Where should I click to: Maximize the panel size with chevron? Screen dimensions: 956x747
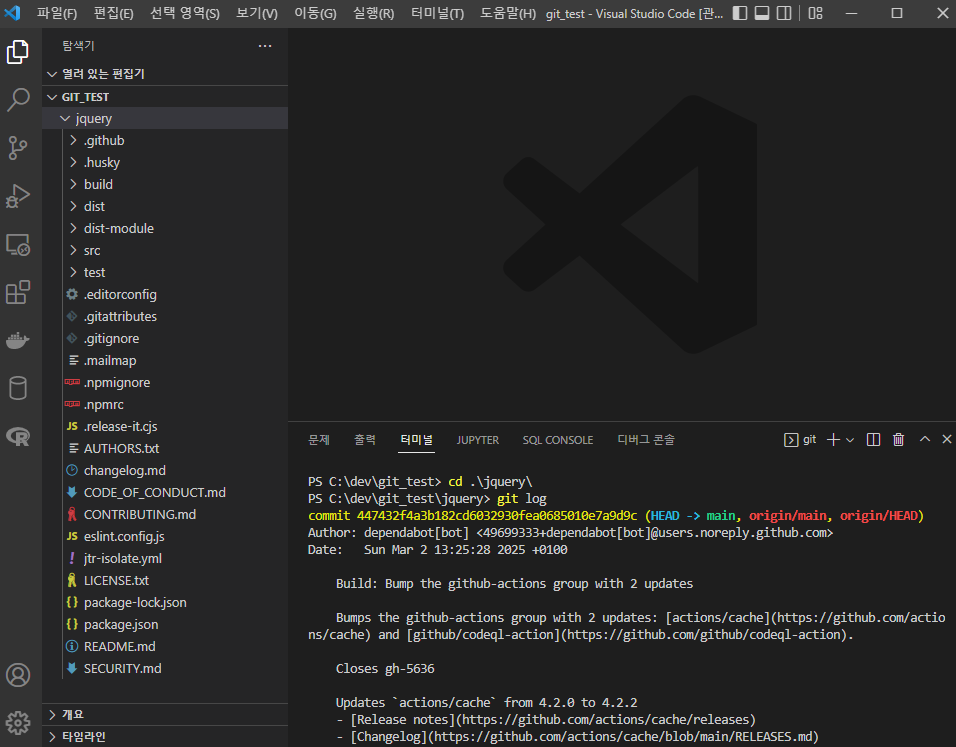coord(925,439)
